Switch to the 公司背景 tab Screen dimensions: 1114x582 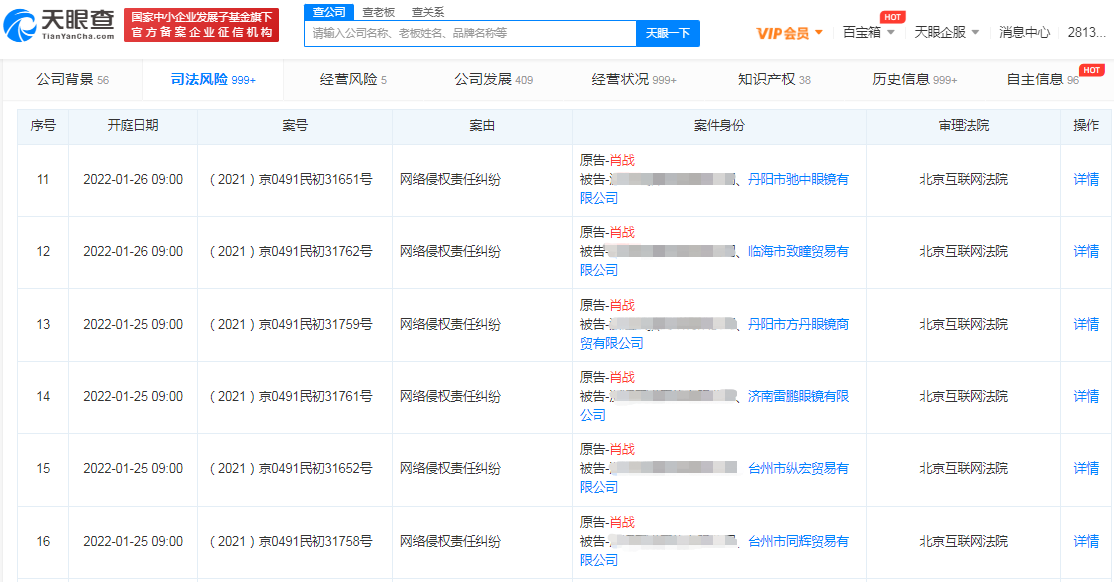tap(72, 80)
